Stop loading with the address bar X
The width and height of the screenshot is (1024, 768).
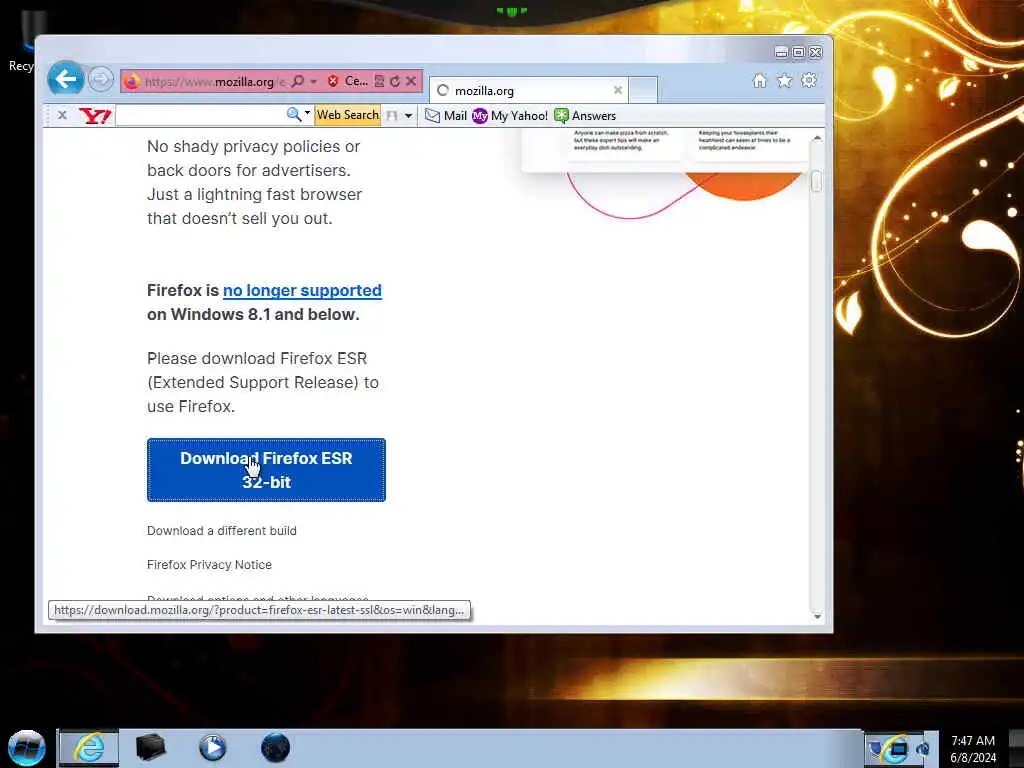pyautogui.click(x=411, y=81)
